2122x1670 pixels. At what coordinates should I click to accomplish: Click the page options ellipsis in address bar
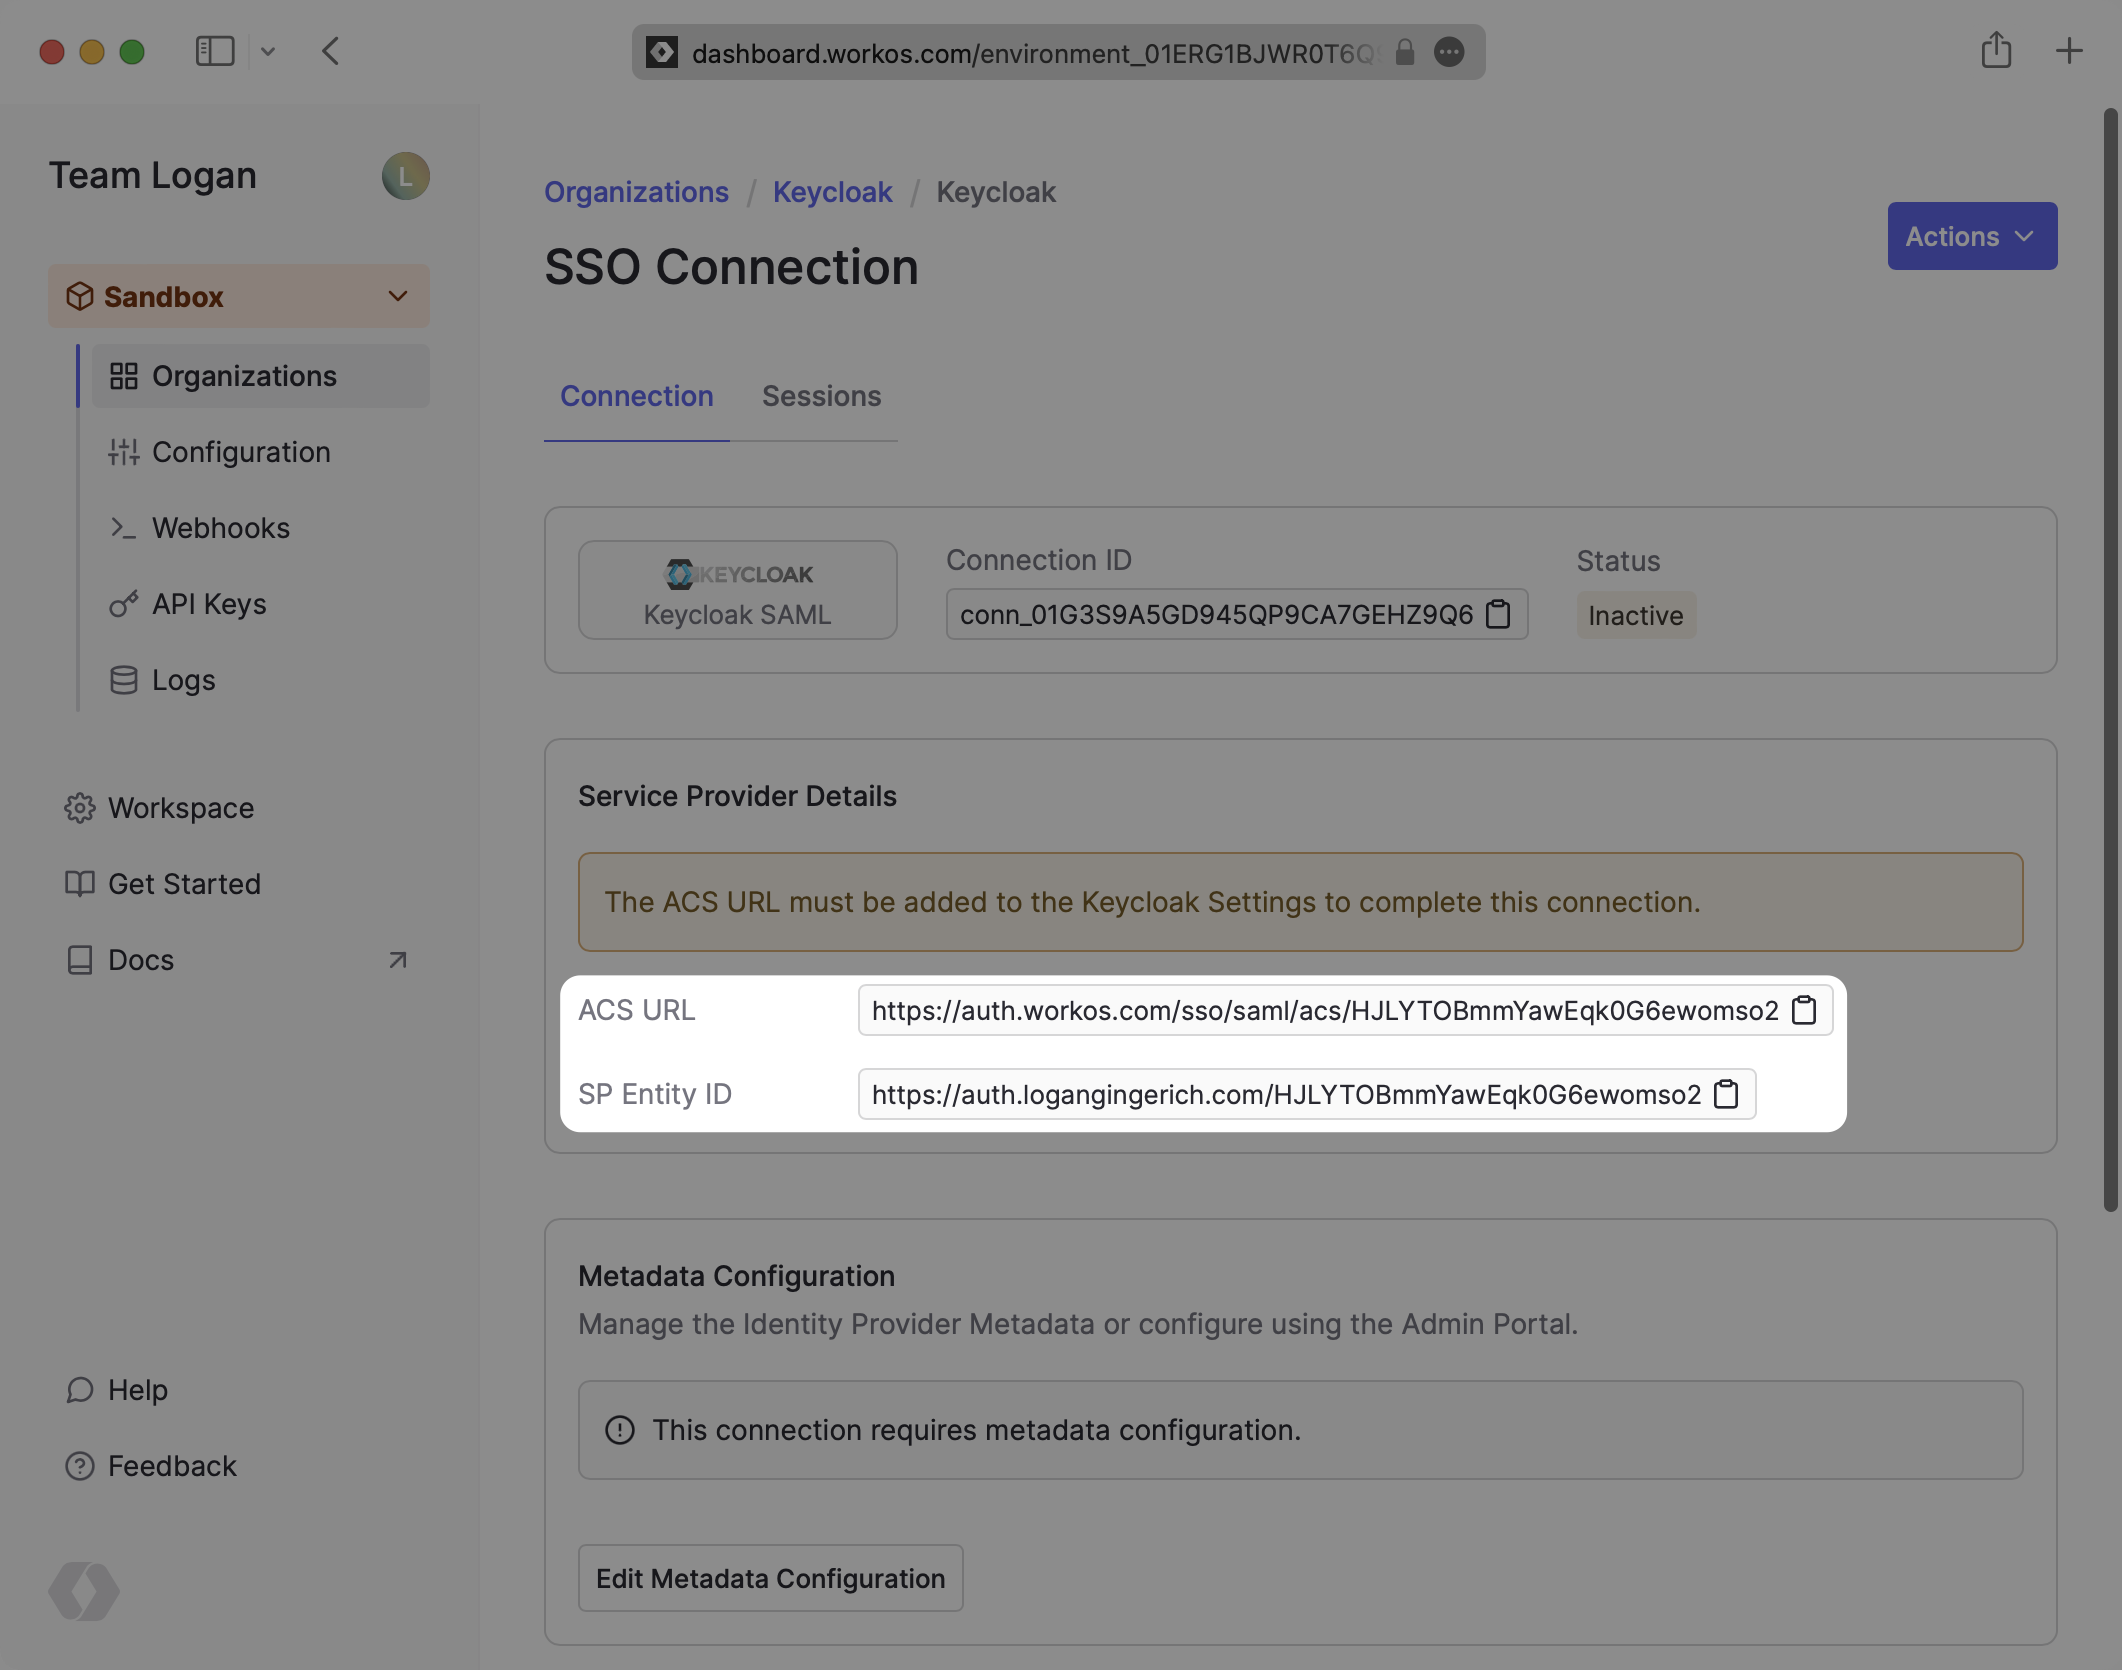(1449, 52)
